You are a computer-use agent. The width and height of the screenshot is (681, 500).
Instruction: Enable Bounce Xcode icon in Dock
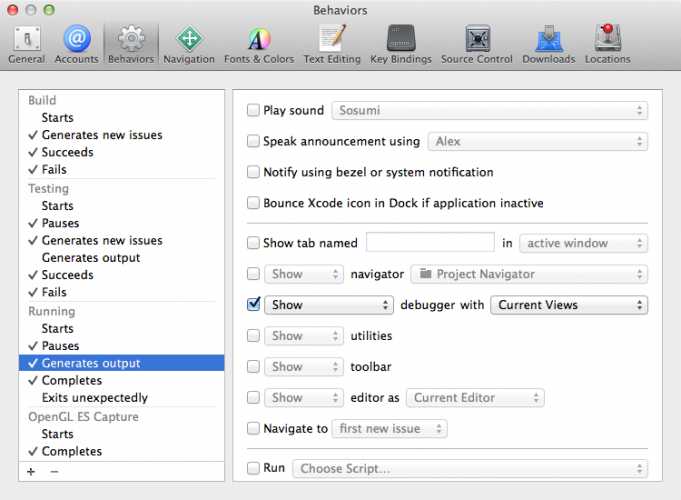coord(253,202)
